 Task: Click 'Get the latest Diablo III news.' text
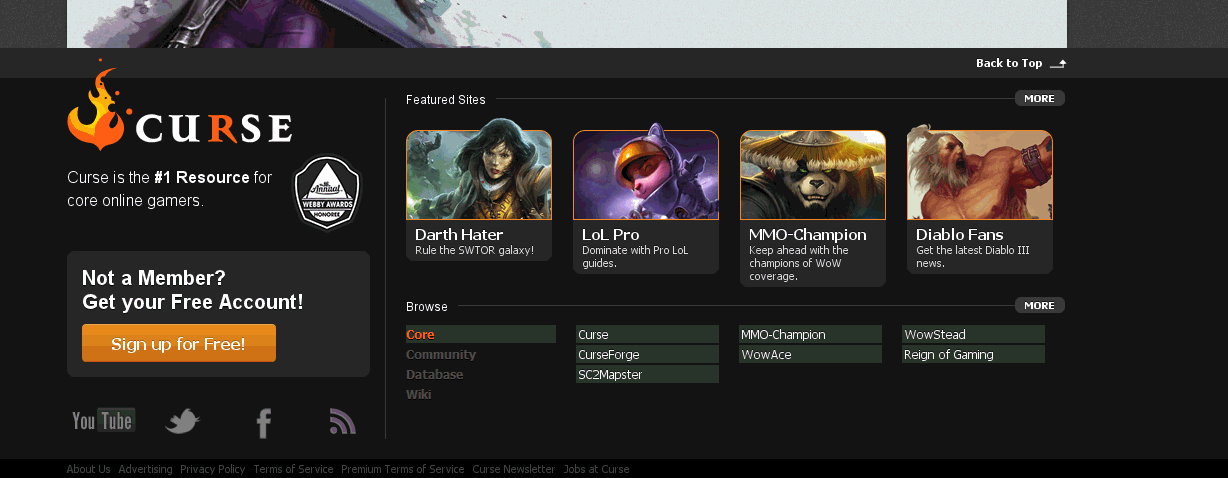coord(972,257)
